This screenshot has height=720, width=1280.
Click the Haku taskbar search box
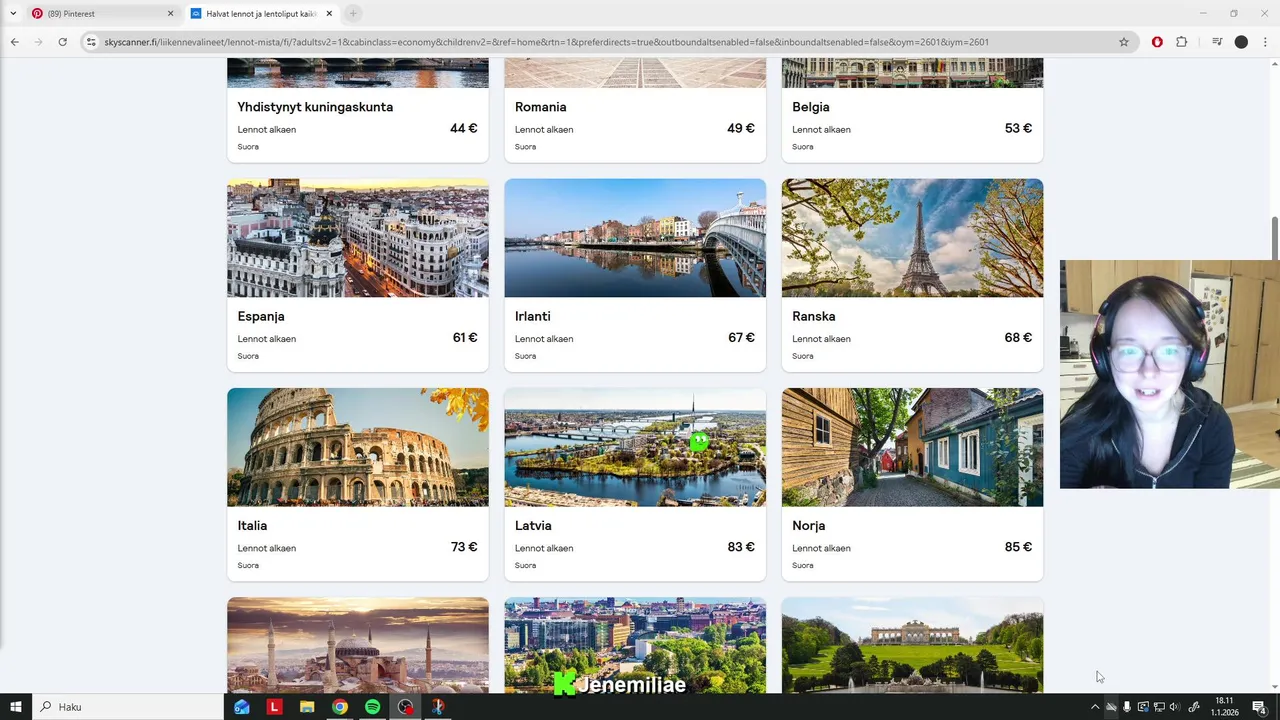coord(128,707)
